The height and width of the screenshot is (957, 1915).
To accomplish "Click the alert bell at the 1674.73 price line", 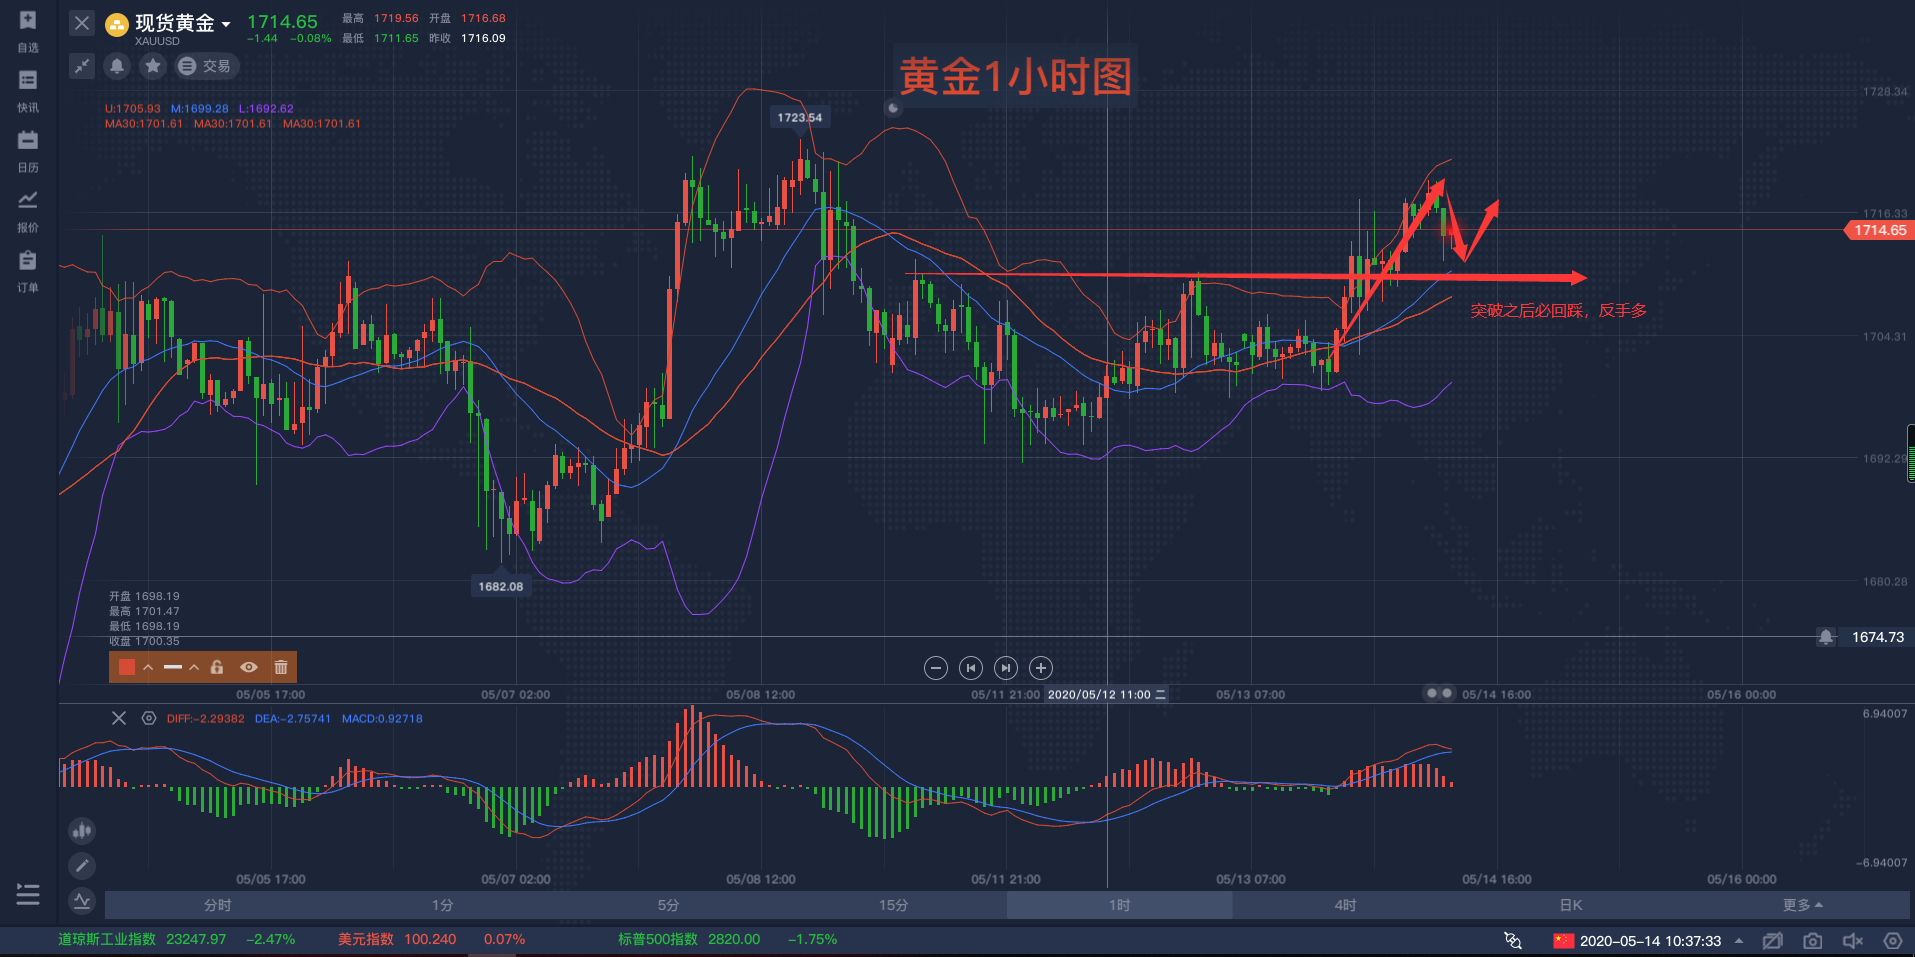I will click(x=1826, y=637).
